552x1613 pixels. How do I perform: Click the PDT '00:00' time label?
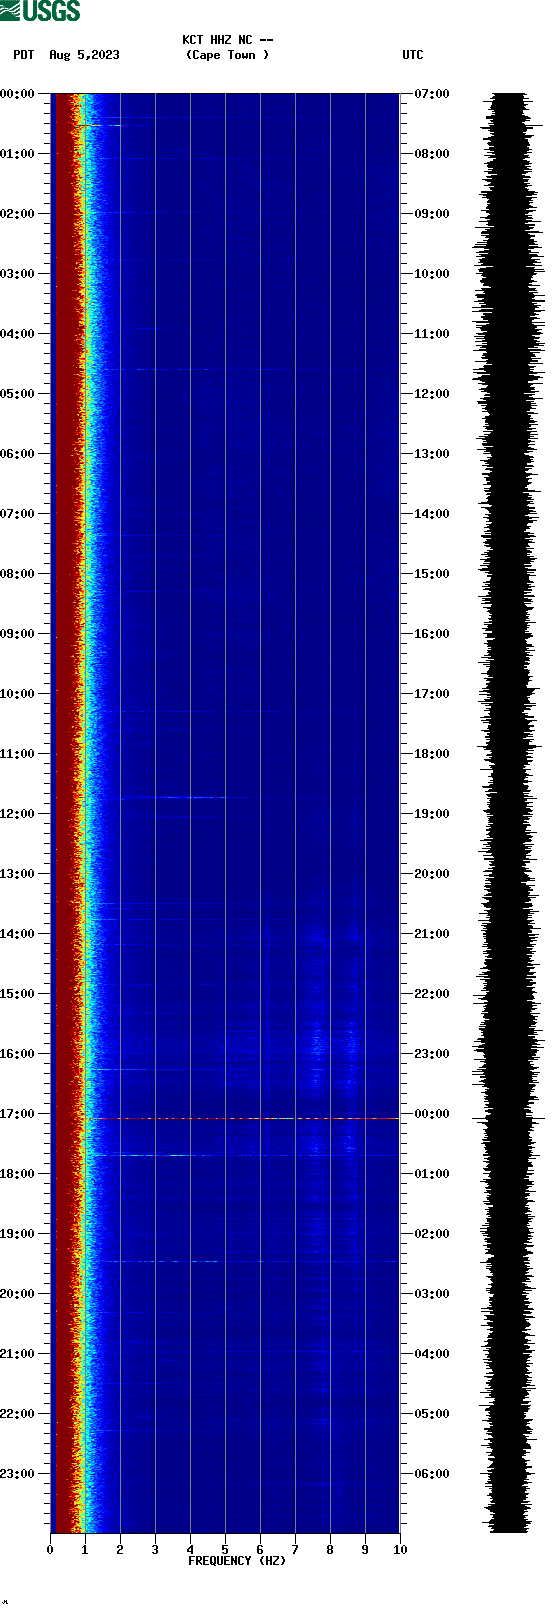click(x=17, y=94)
